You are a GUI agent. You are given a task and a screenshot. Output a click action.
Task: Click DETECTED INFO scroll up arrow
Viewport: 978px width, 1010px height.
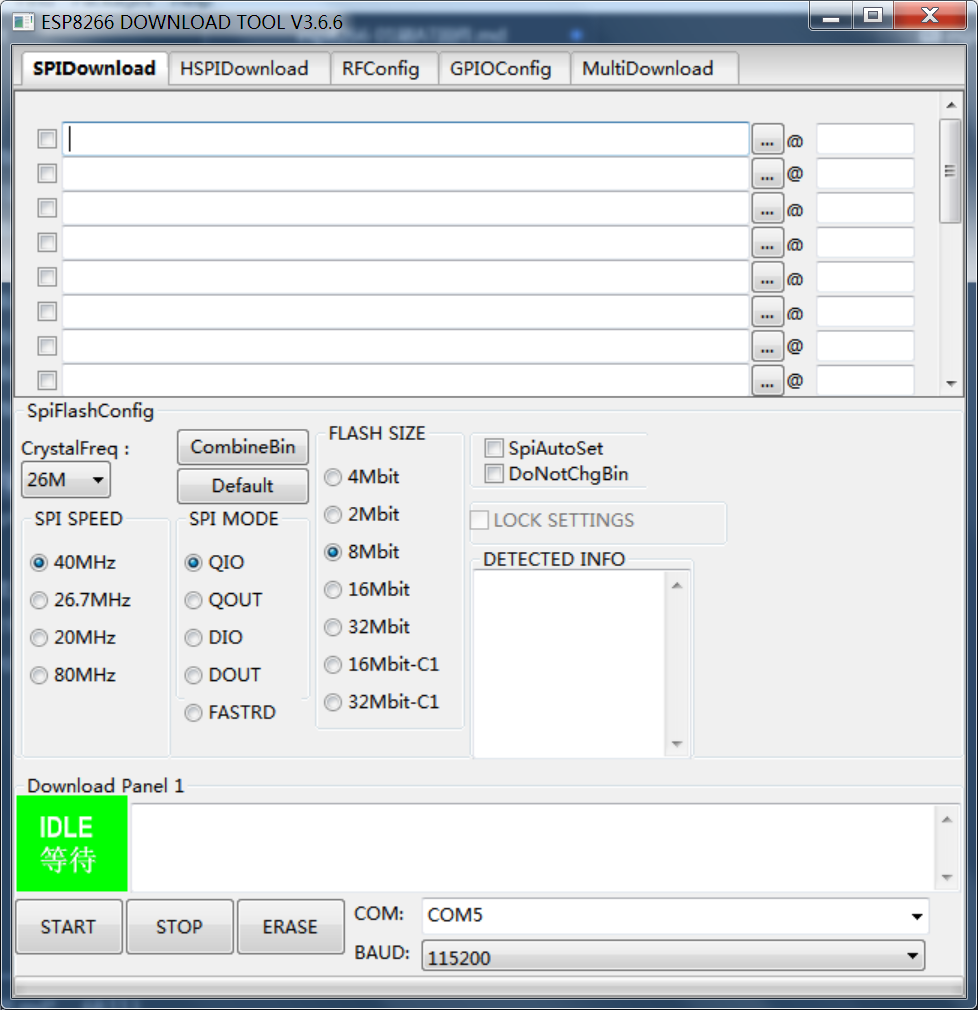pos(676,586)
